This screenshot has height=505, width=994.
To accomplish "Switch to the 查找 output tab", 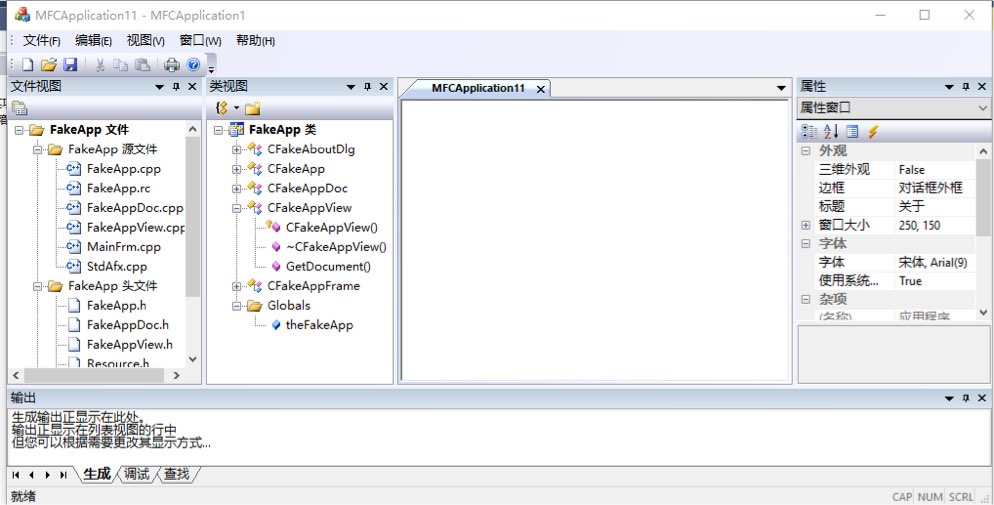I will (x=177, y=474).
